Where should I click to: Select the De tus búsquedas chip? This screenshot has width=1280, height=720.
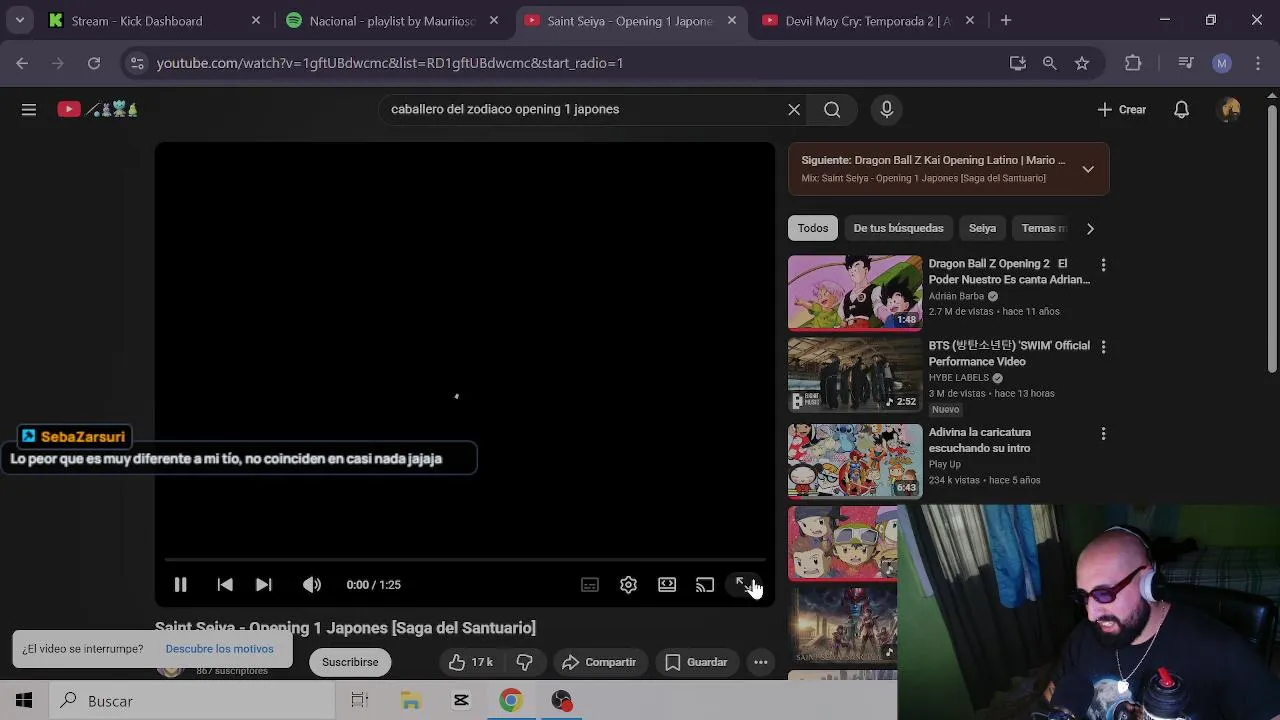tap(898, 228)
